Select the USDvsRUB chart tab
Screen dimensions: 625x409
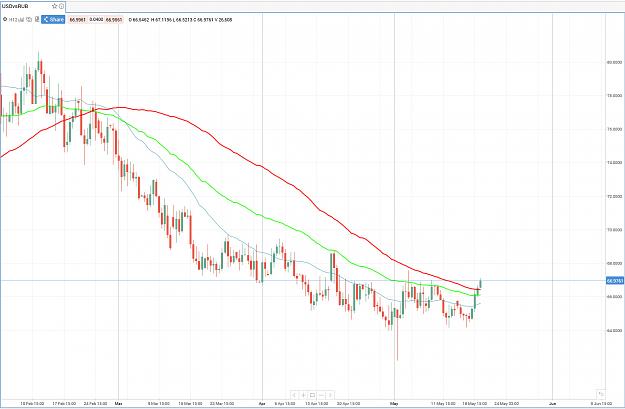pos(33,6)
